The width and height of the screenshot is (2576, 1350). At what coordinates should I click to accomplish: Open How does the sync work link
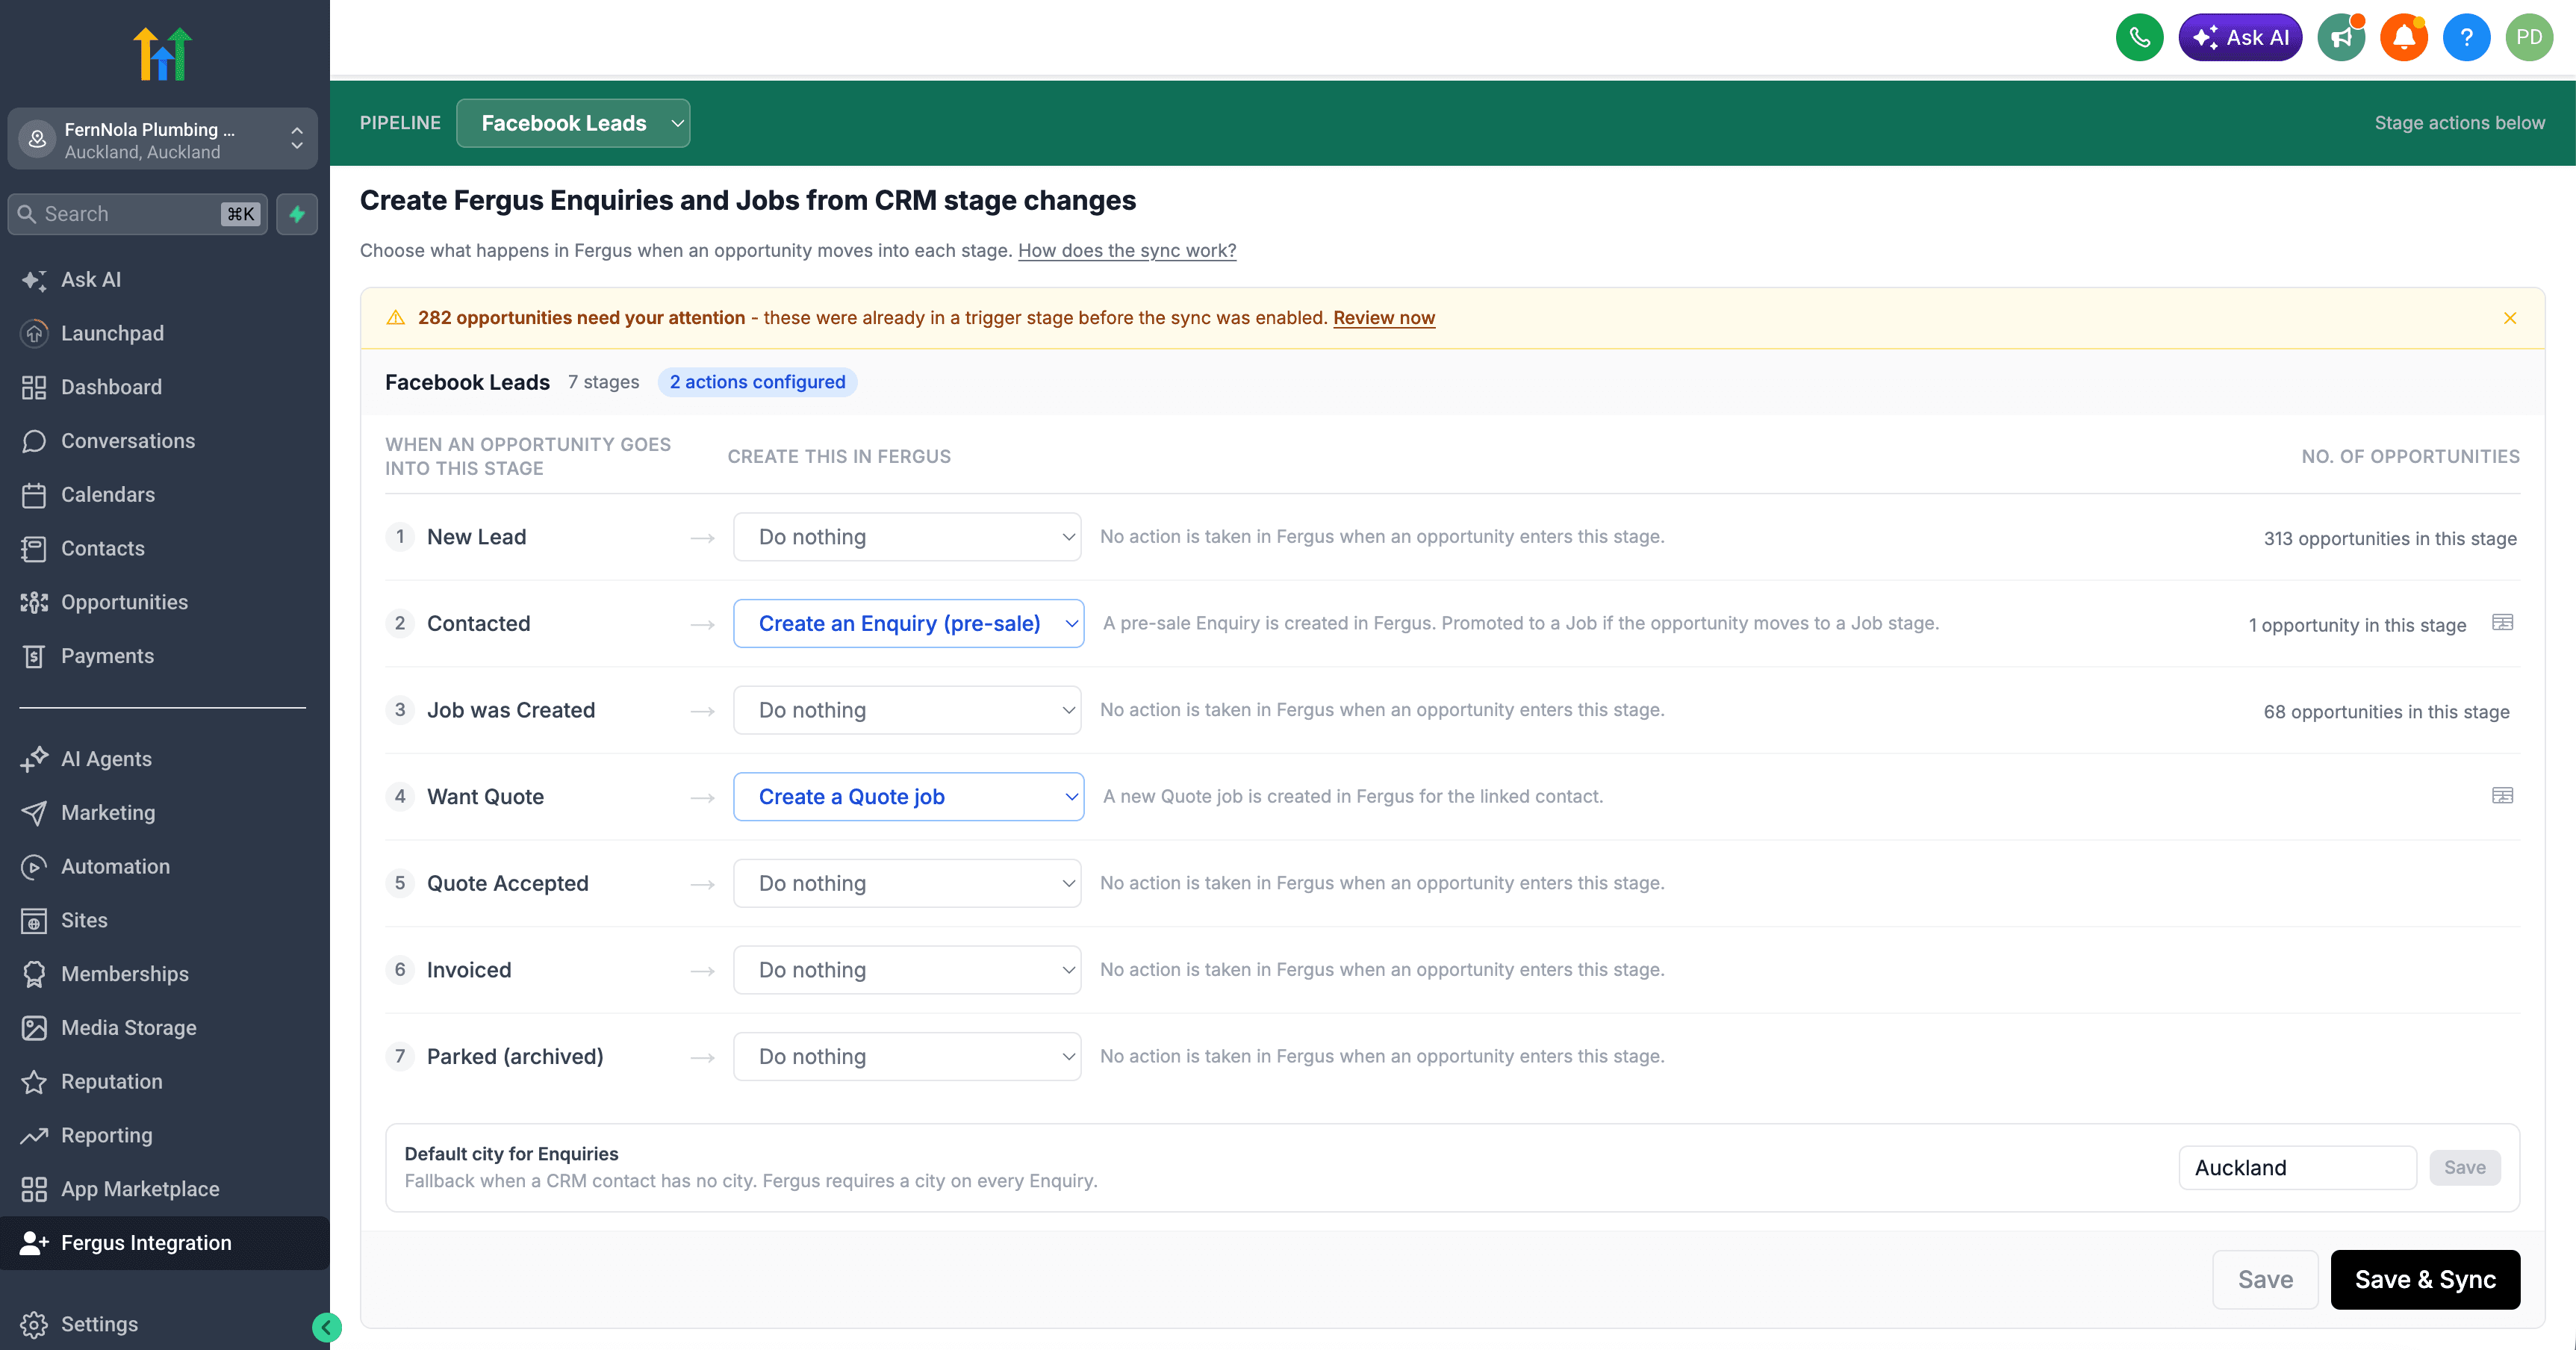[x=1127, y=250]
